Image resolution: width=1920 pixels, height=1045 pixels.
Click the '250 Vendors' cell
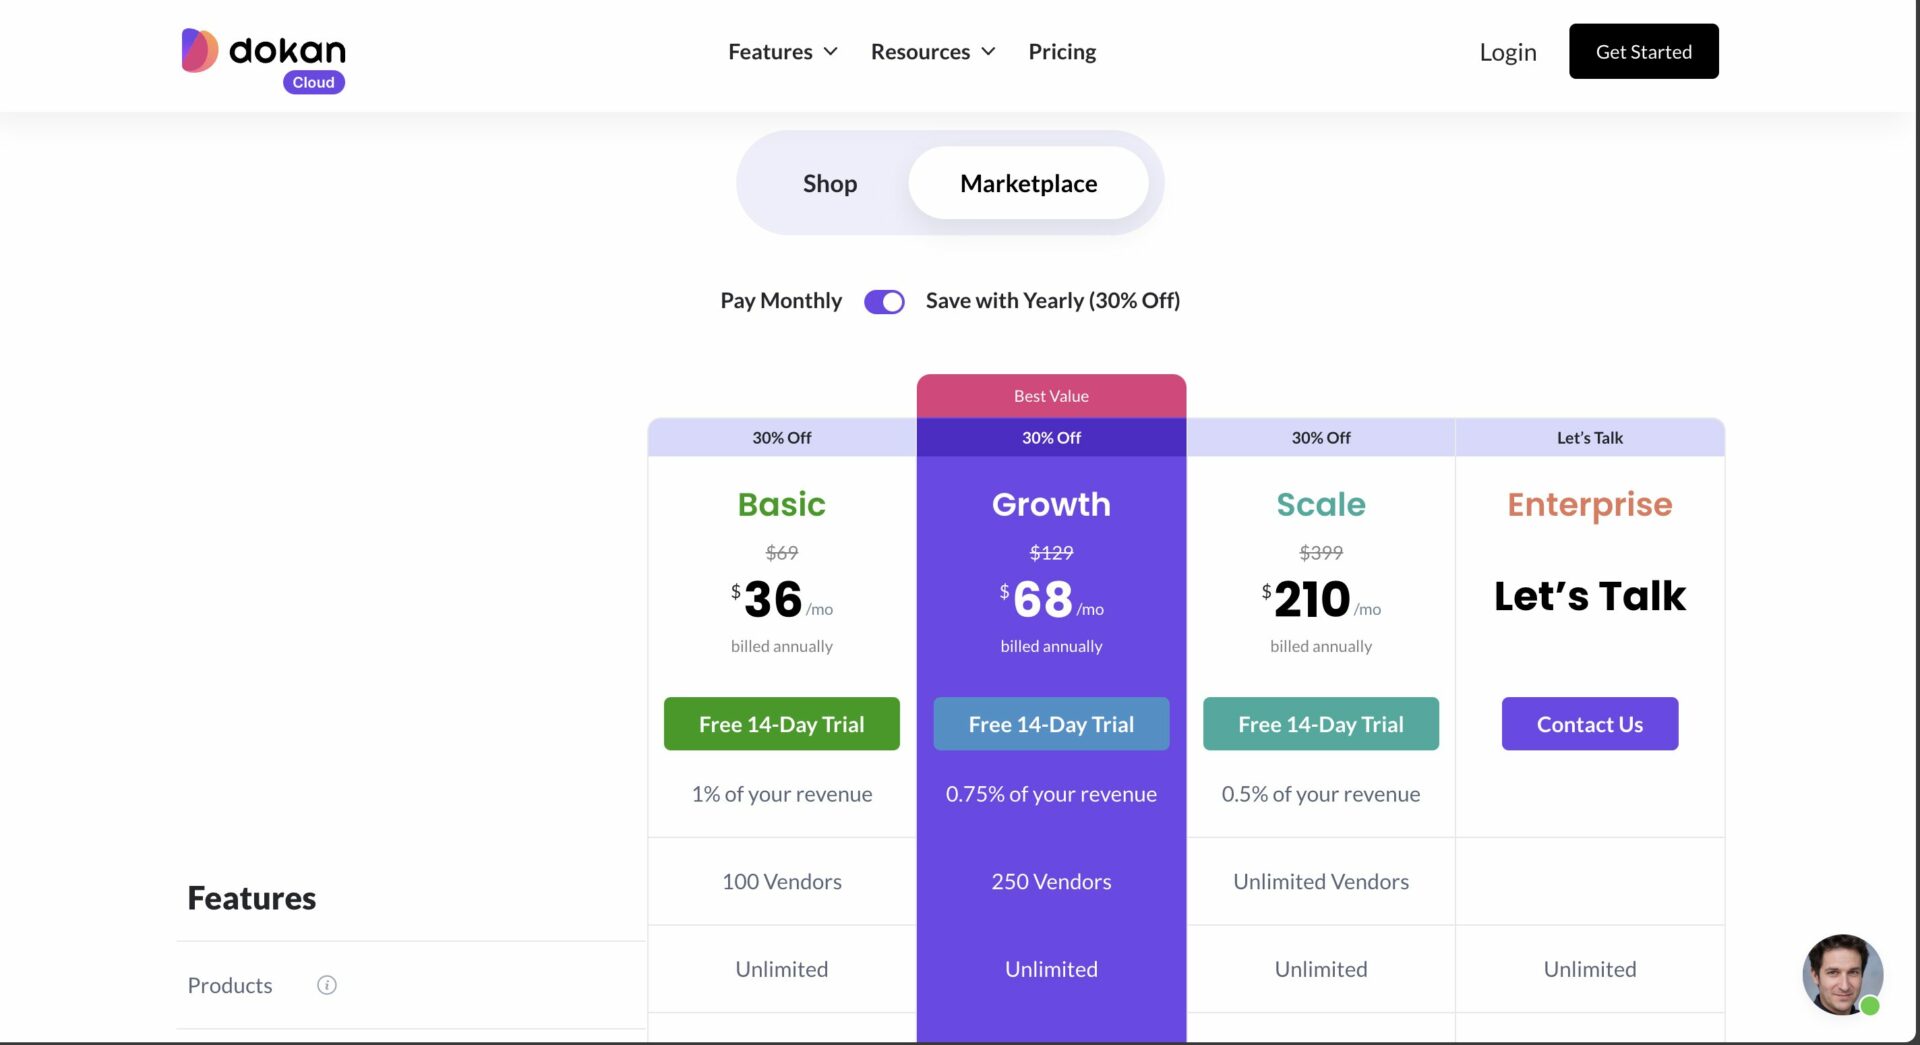tap(1051, 882)
